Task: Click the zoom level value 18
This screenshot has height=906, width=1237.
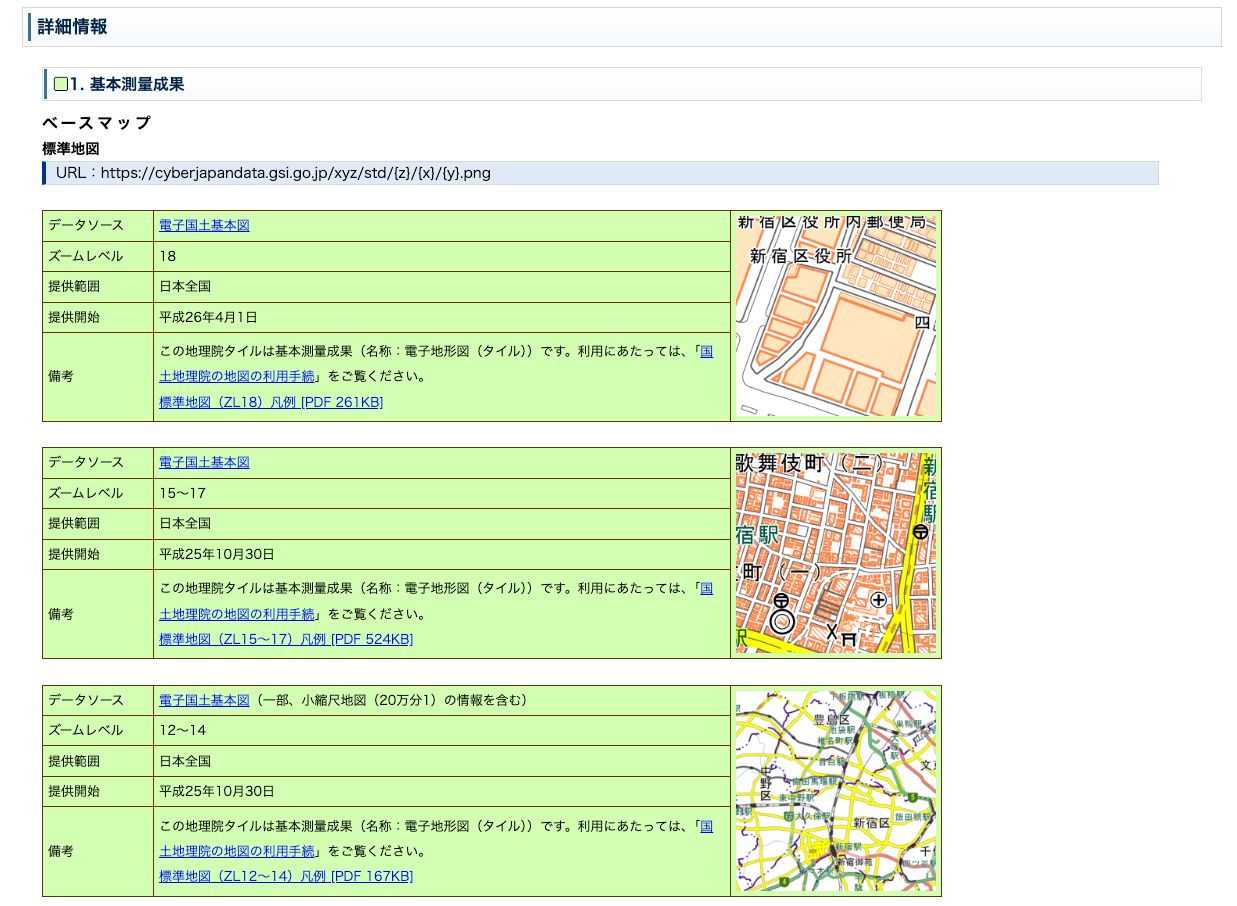Action: pos(168,256)
